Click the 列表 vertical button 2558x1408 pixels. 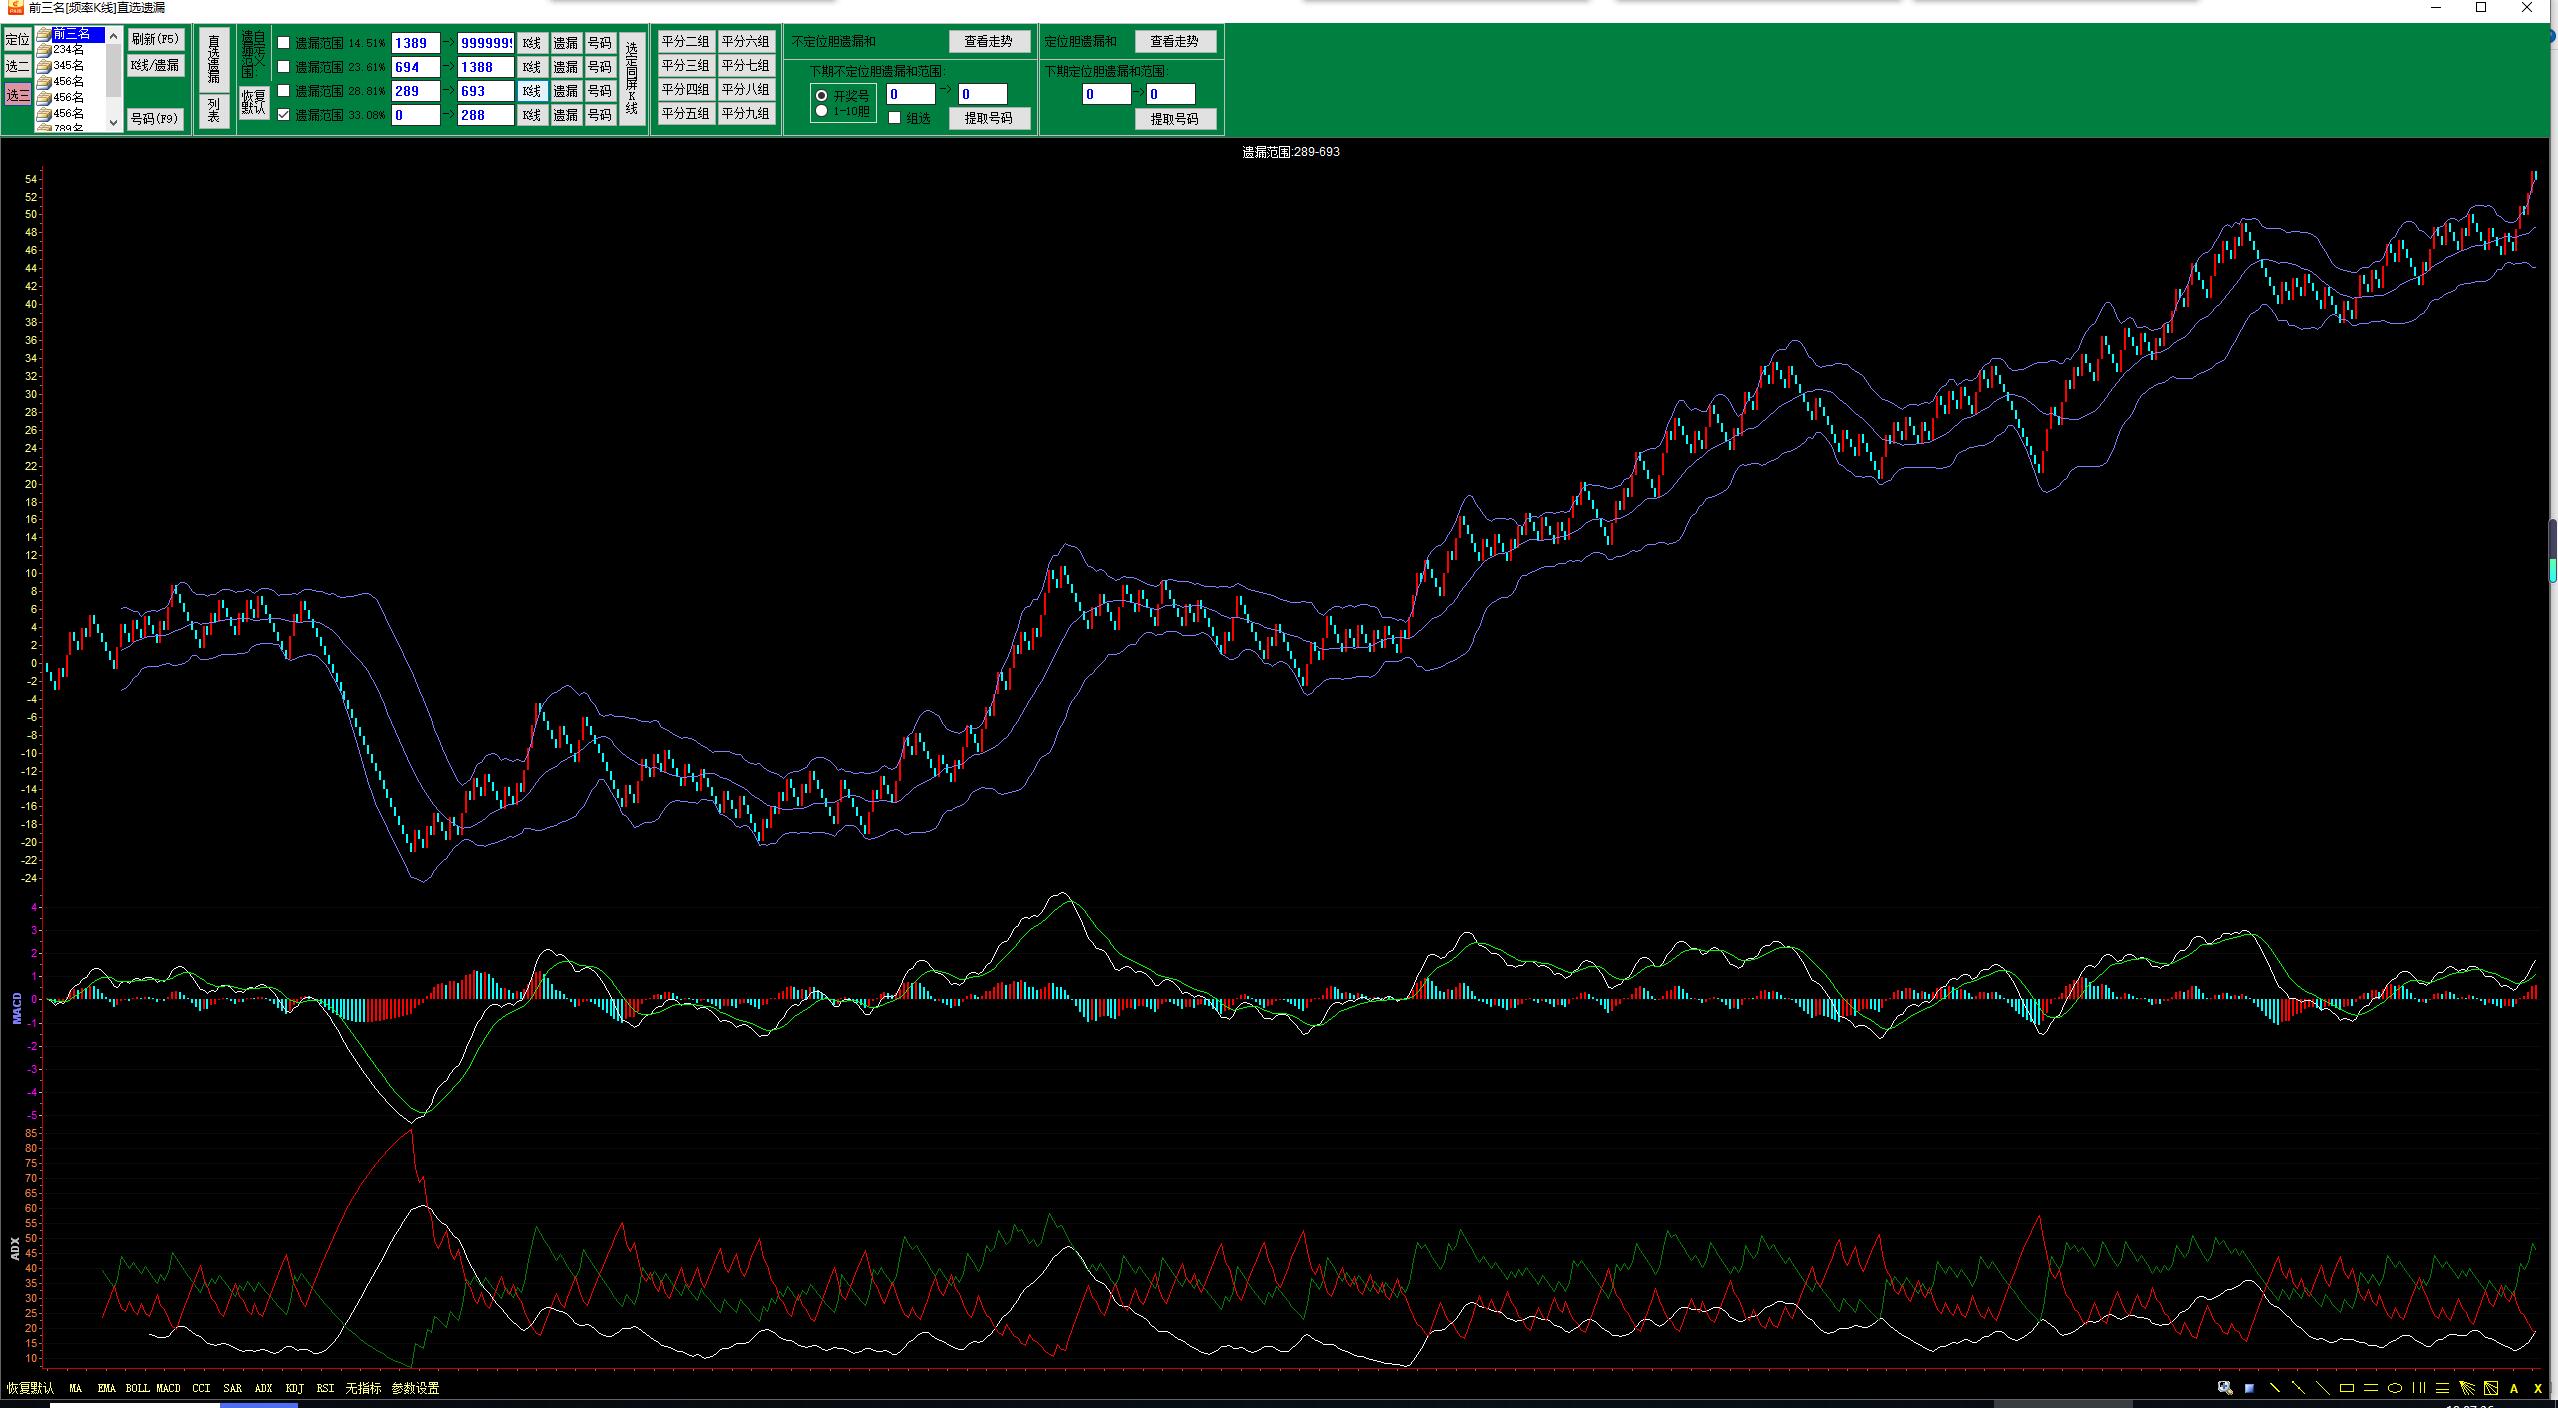click(x=214, y=110)
